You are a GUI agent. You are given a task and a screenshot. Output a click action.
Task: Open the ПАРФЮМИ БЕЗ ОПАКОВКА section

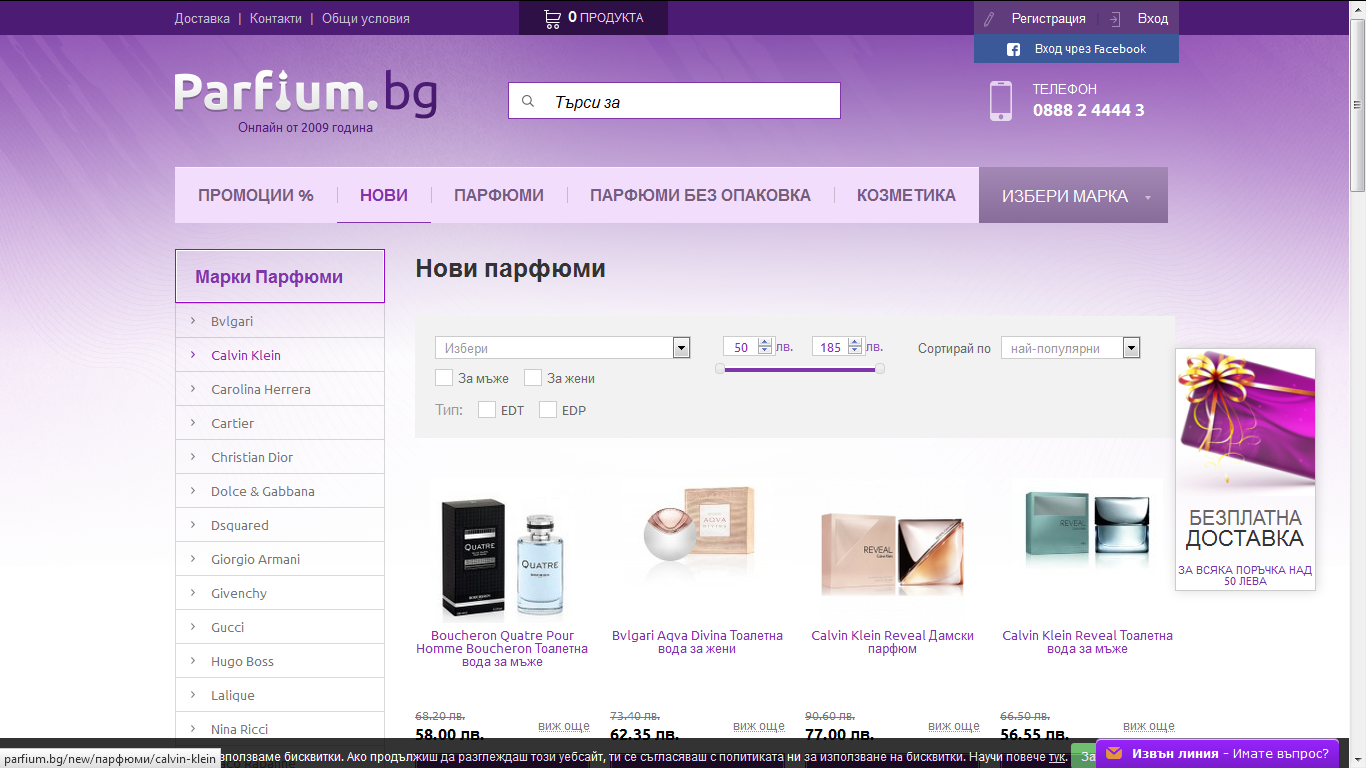pos(699,195)
